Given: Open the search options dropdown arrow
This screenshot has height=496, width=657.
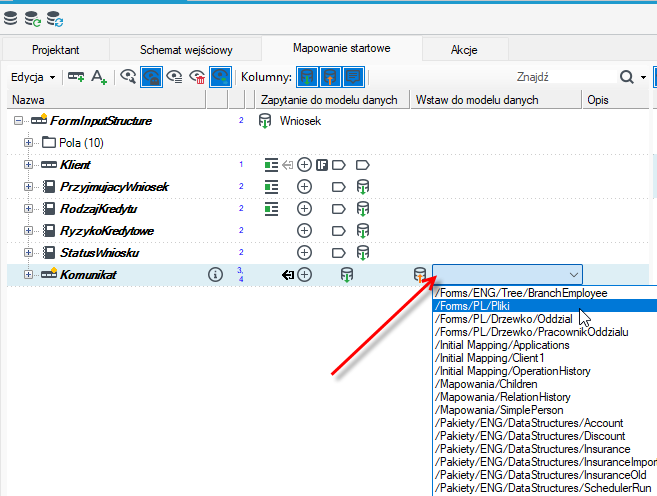Looking at the screenshot, I should pyautogui.click(x=643, y=77).
